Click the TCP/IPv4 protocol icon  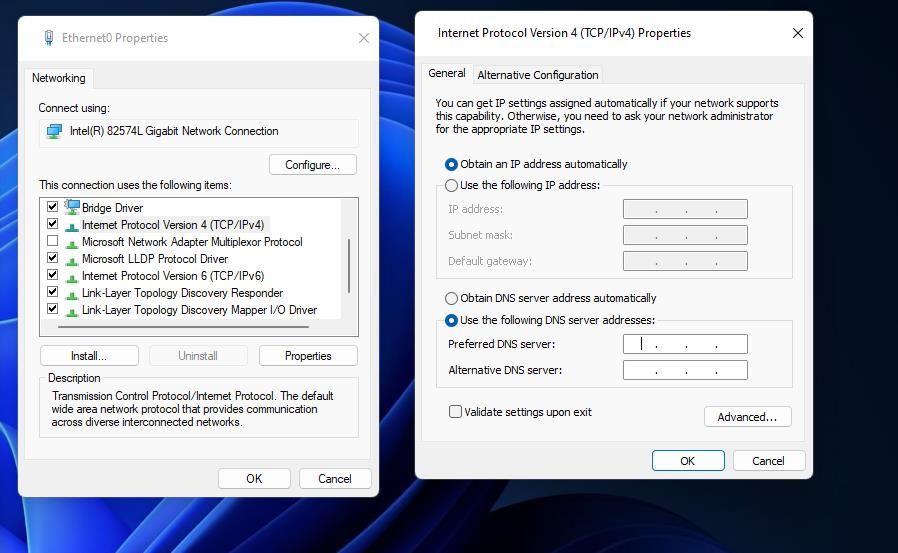(72, 226)
